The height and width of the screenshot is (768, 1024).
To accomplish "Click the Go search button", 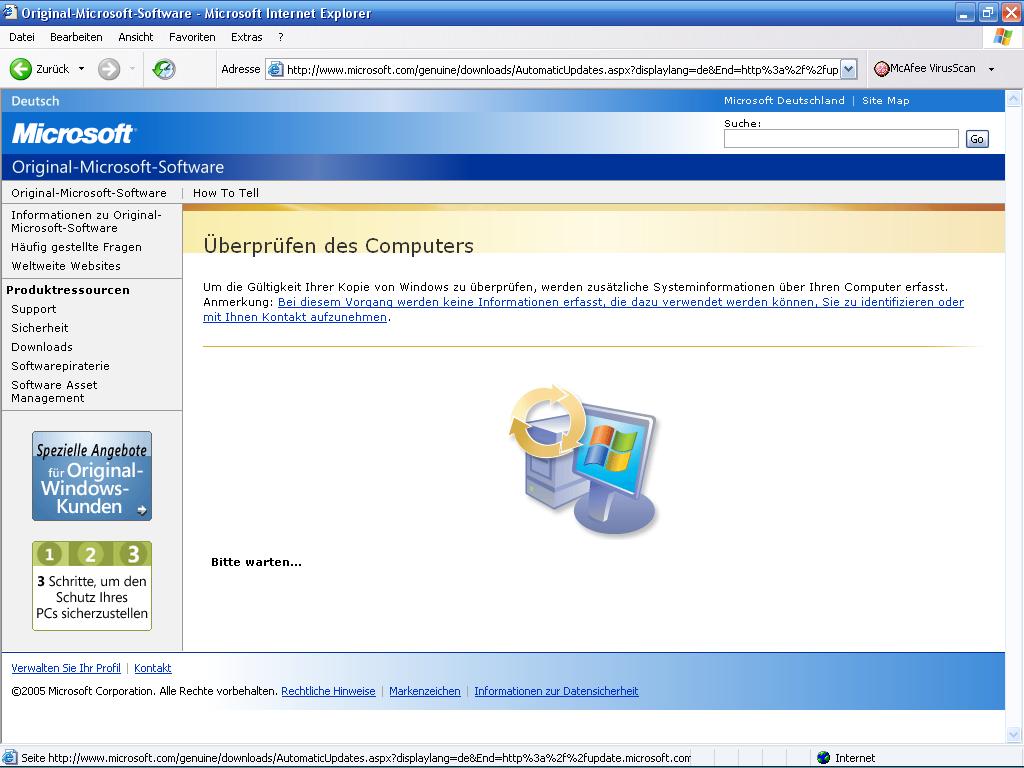I will pyautogui.click(x=977, y=138).
